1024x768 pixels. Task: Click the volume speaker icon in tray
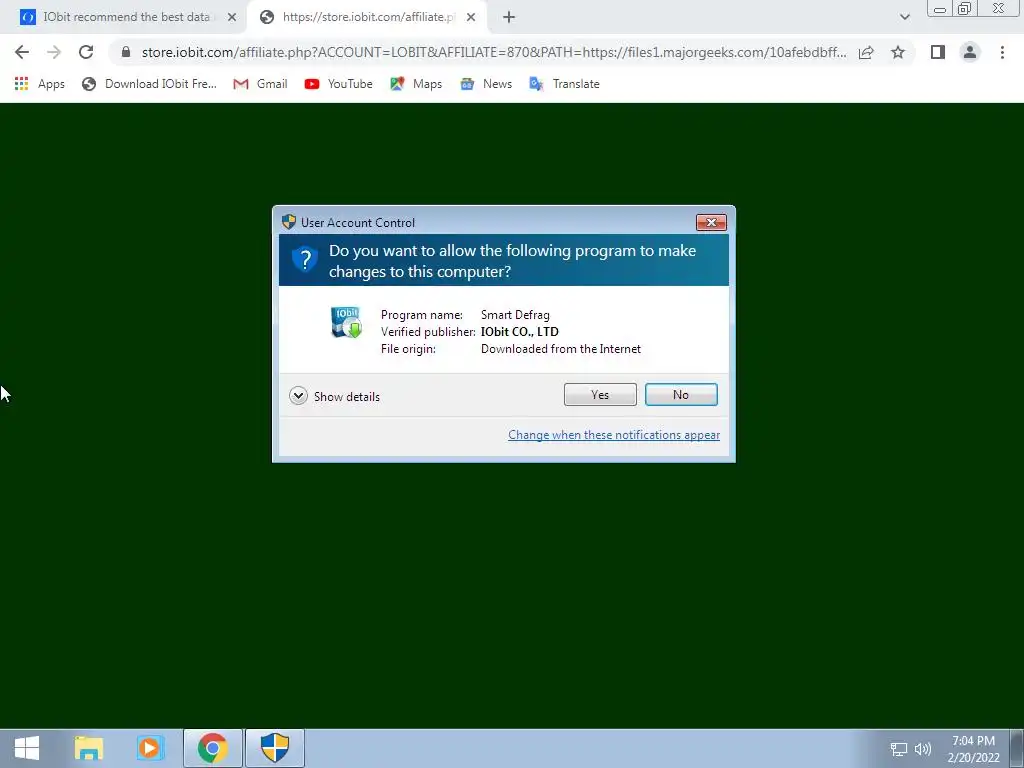(922, 749)
